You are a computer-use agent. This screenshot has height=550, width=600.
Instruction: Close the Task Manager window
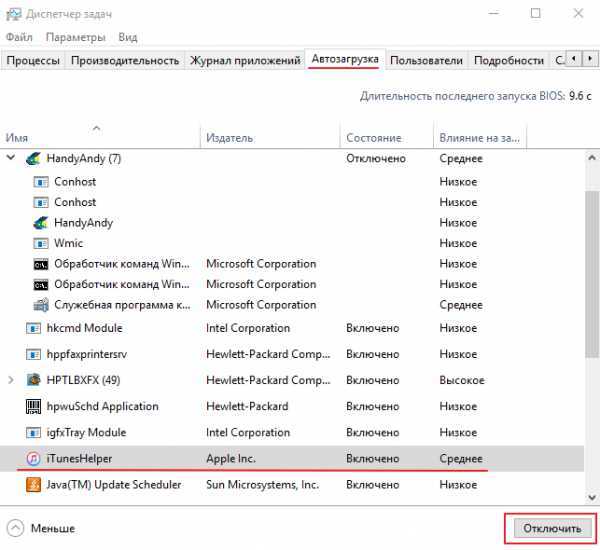578,13
